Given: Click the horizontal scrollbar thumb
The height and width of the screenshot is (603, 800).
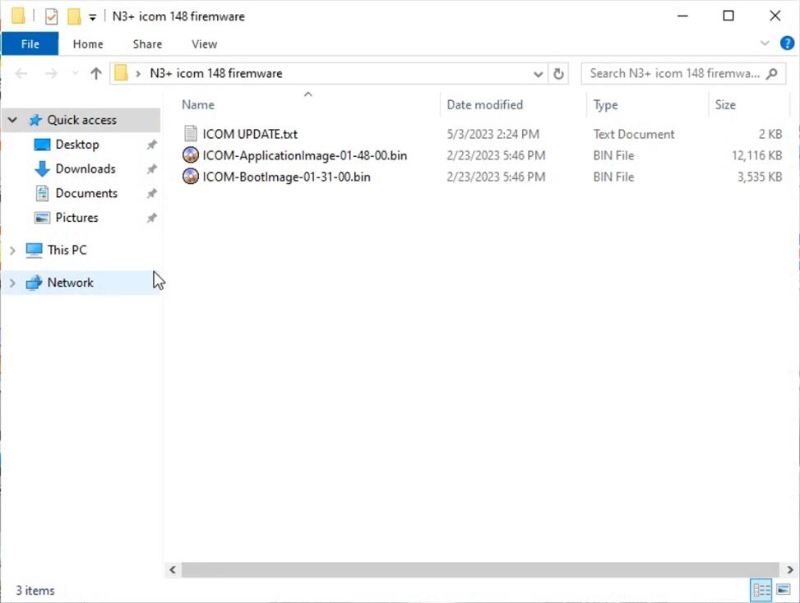Looking at the screenshot, I should coord(480,570).
